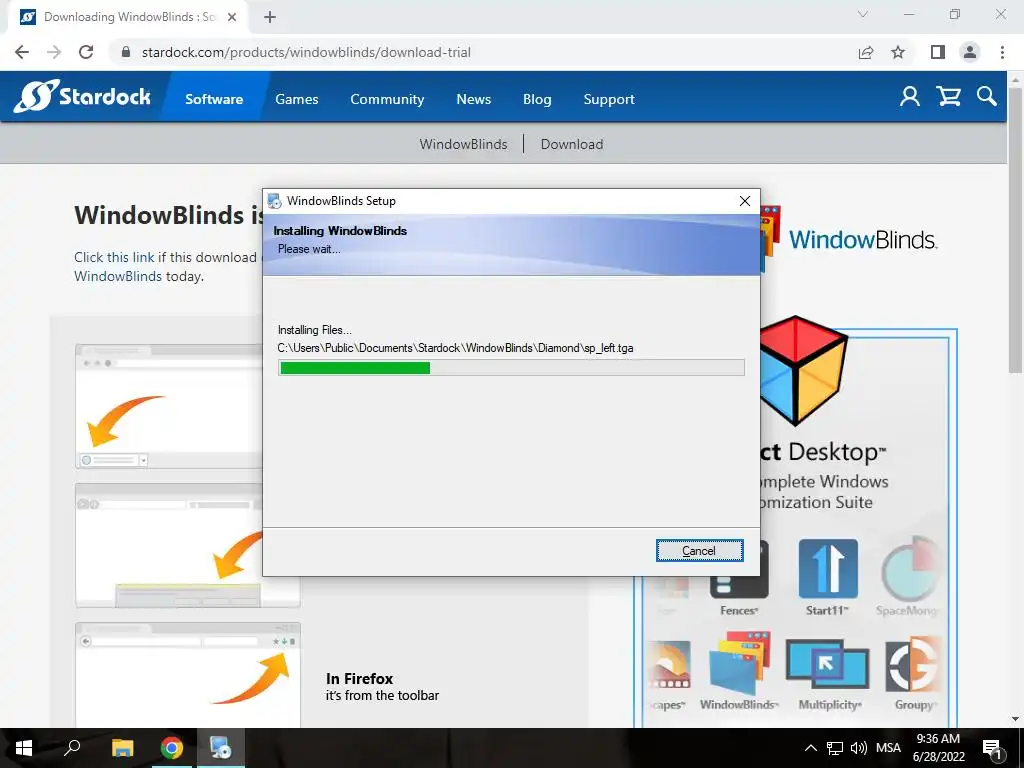The image size is (1024, 768).
Task: Open the News menu
Action: (x=473, y=99)
